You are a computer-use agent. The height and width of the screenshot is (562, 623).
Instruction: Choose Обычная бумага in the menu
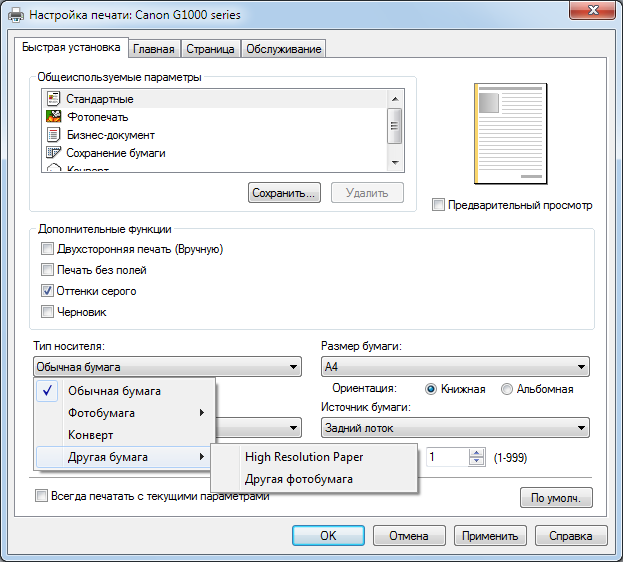click(125, 391)
